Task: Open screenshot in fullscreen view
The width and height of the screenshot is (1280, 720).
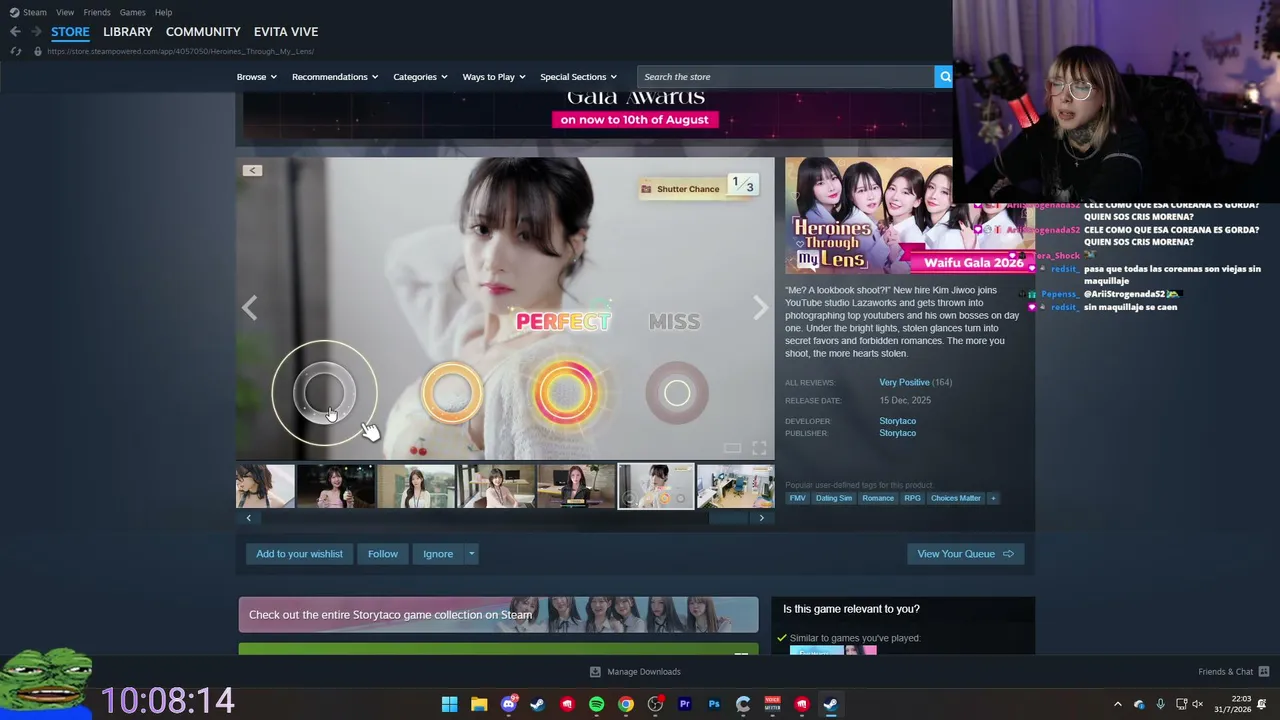Action: click(759, 448)
